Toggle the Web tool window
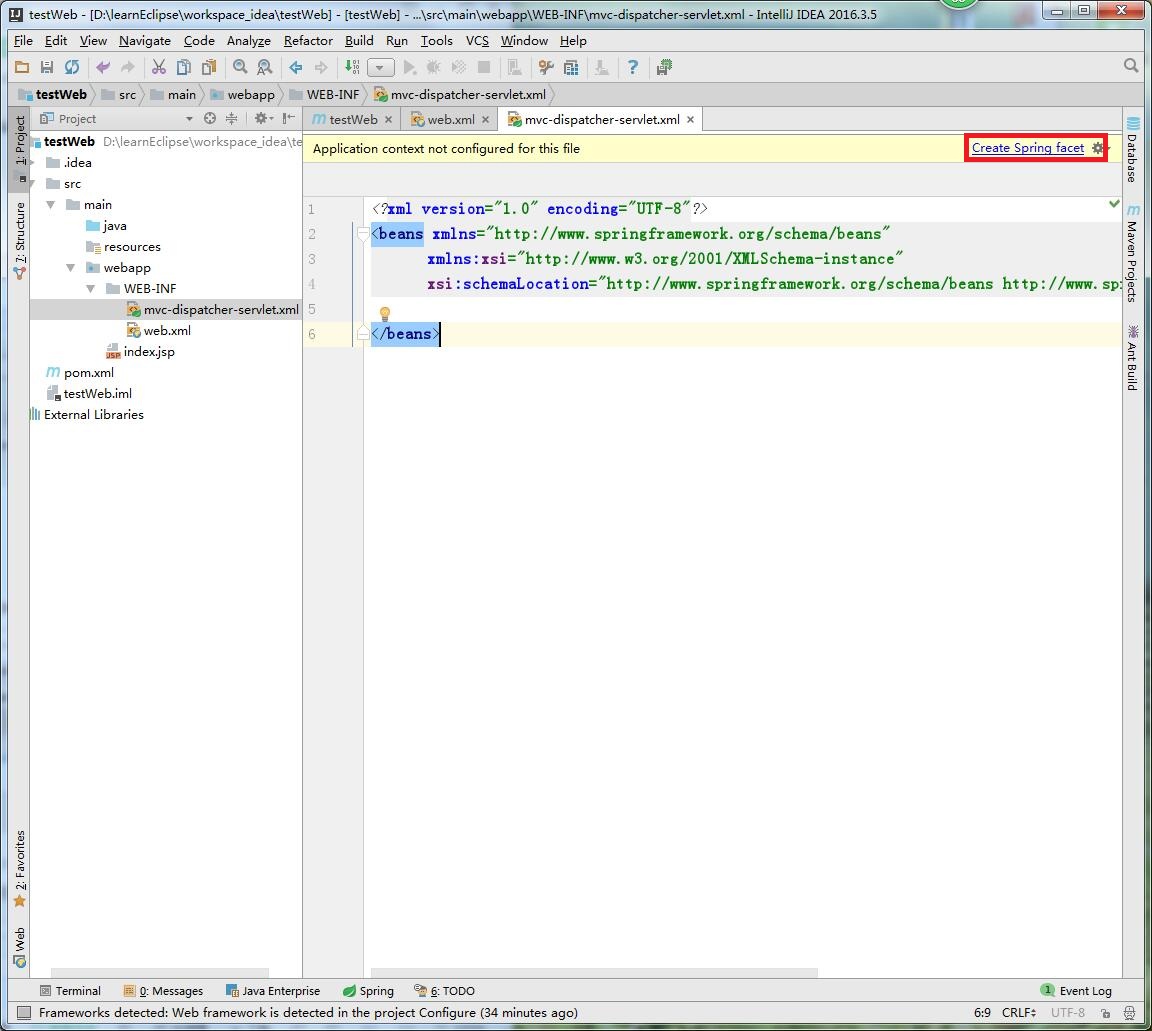Screen dimensions: 1152x1031 point(20,947)
